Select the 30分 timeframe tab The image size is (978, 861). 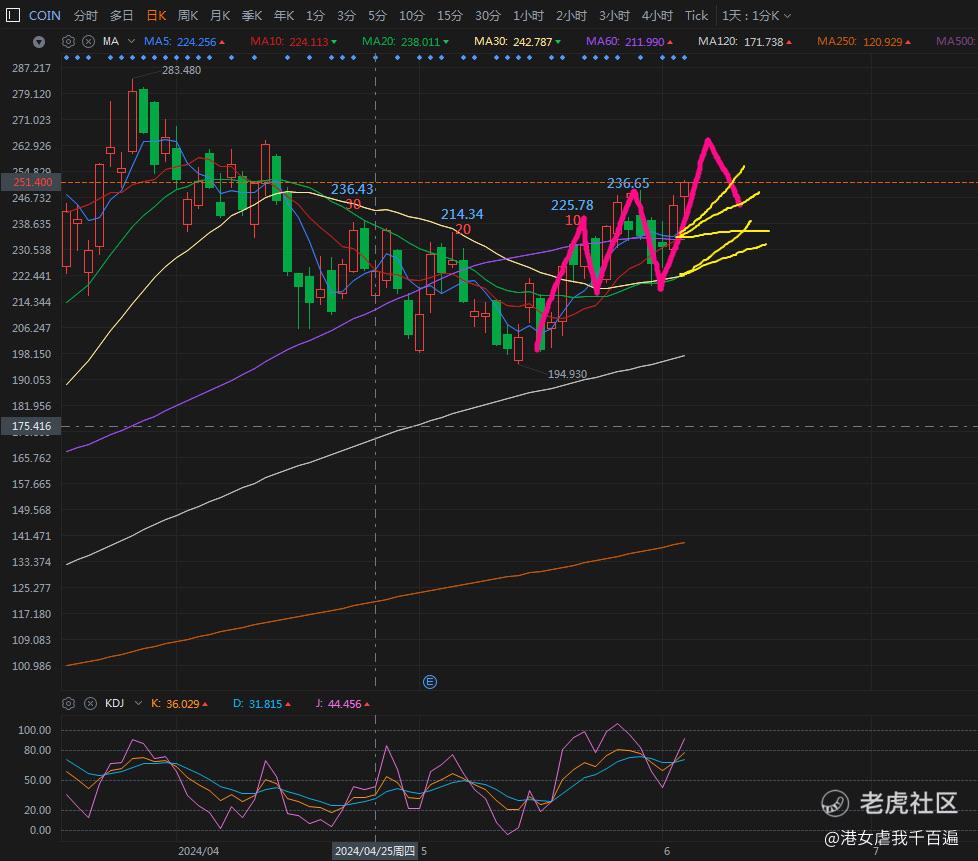487,16
